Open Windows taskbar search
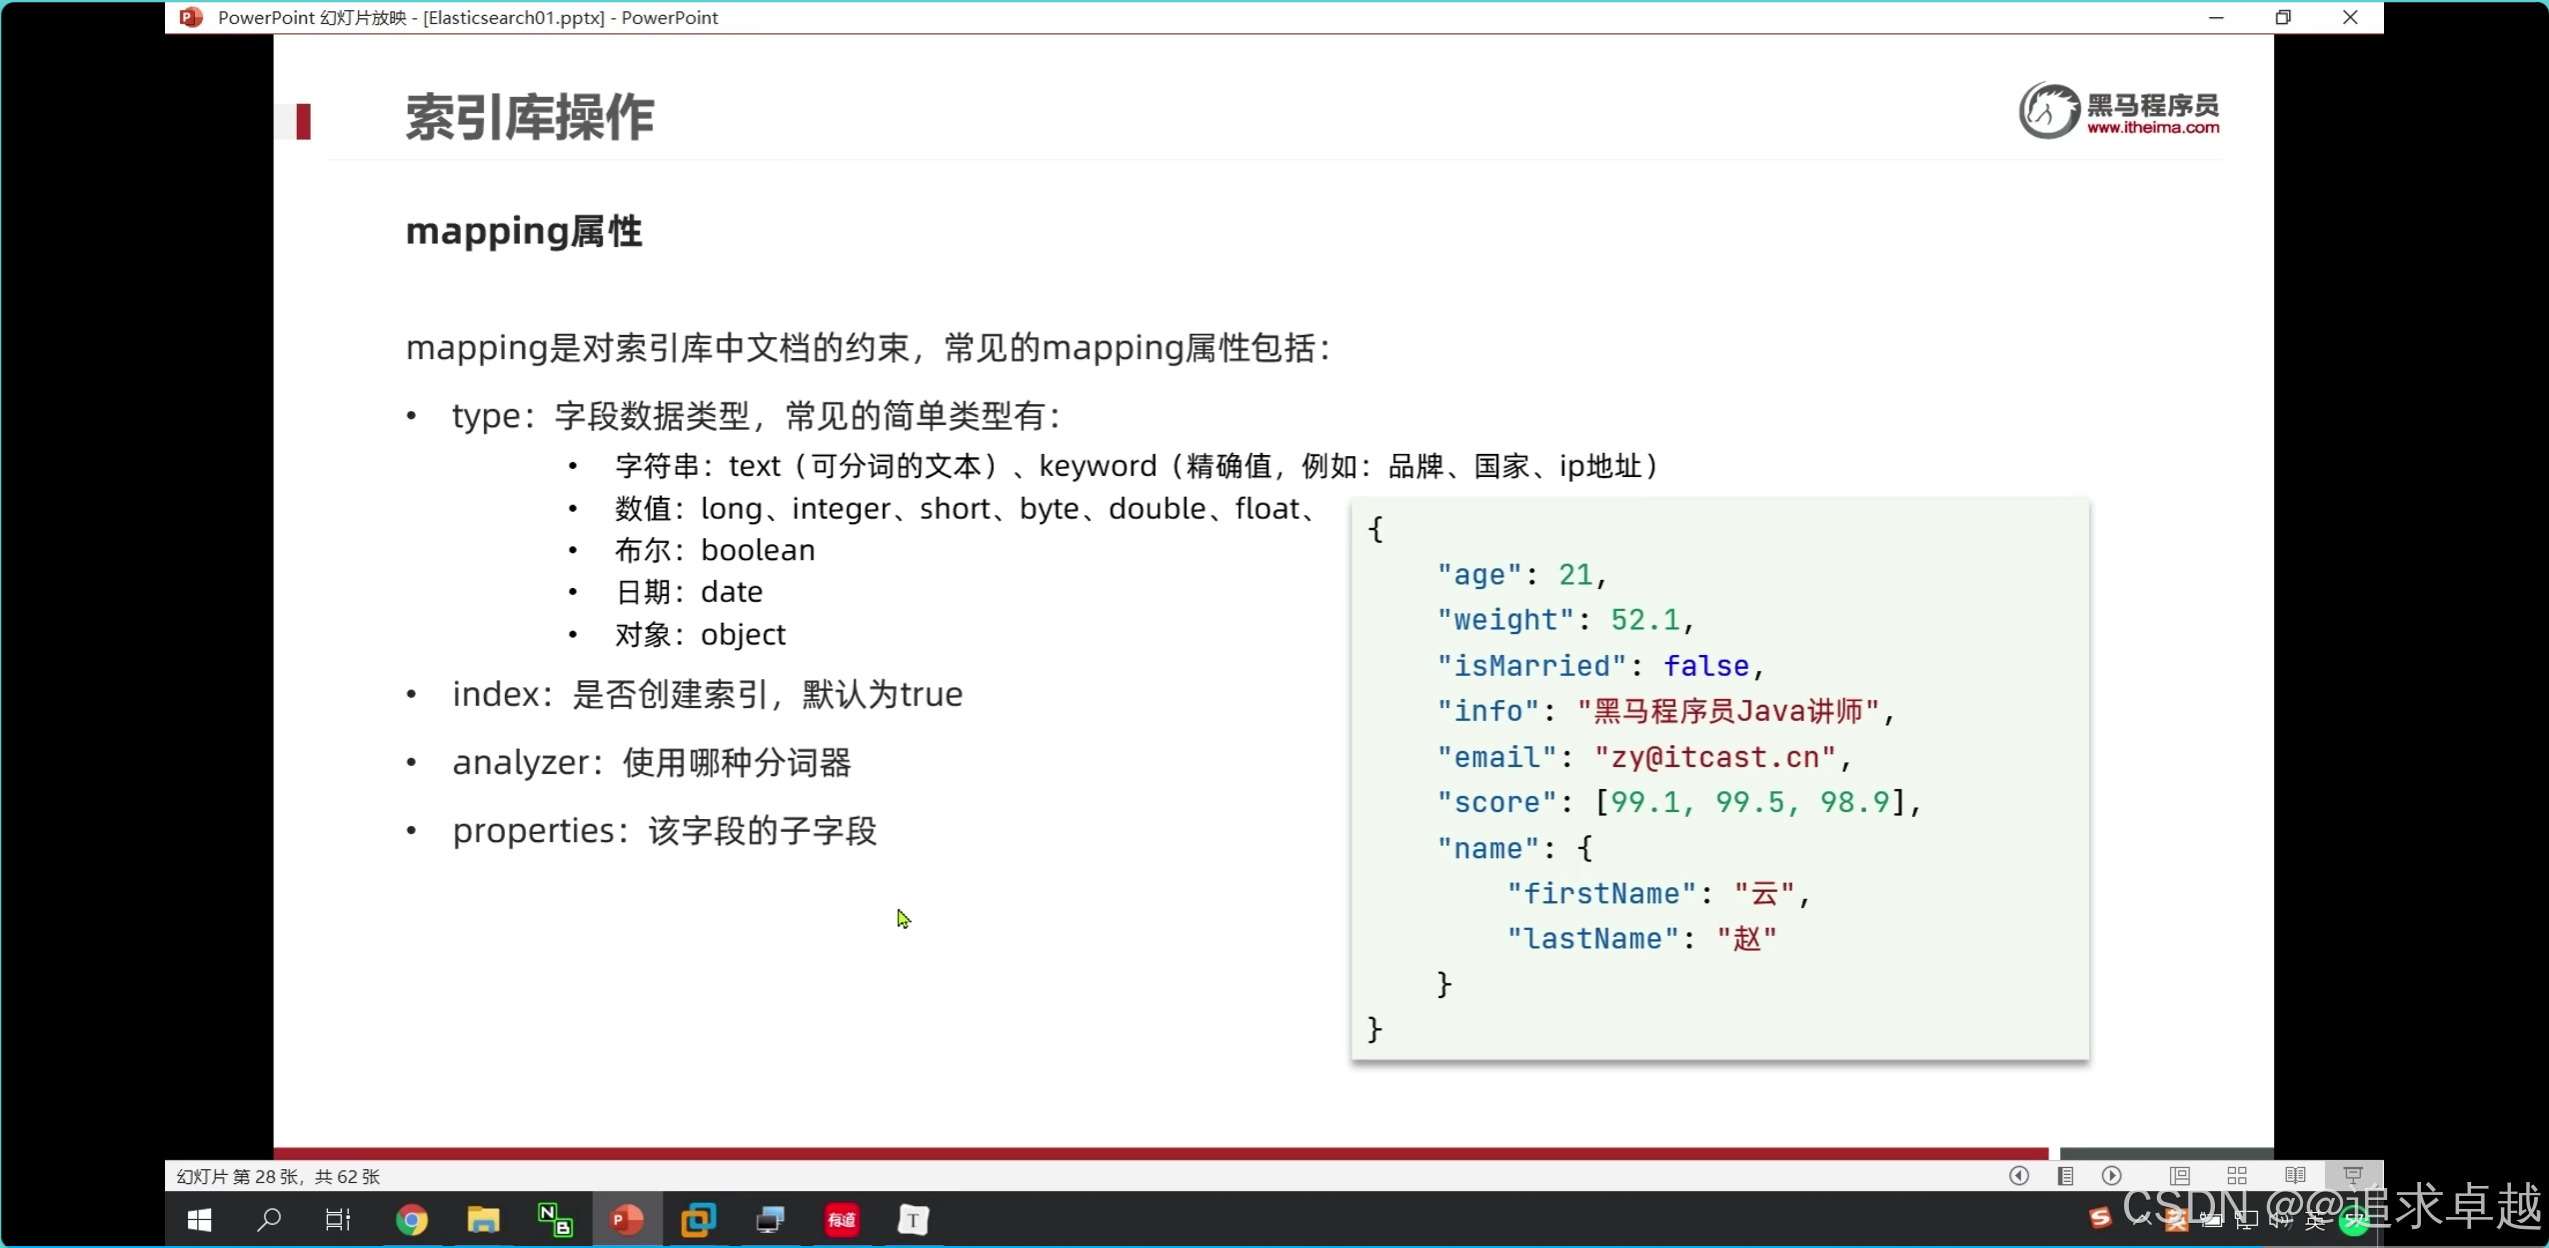 (x=268, y=1220)
